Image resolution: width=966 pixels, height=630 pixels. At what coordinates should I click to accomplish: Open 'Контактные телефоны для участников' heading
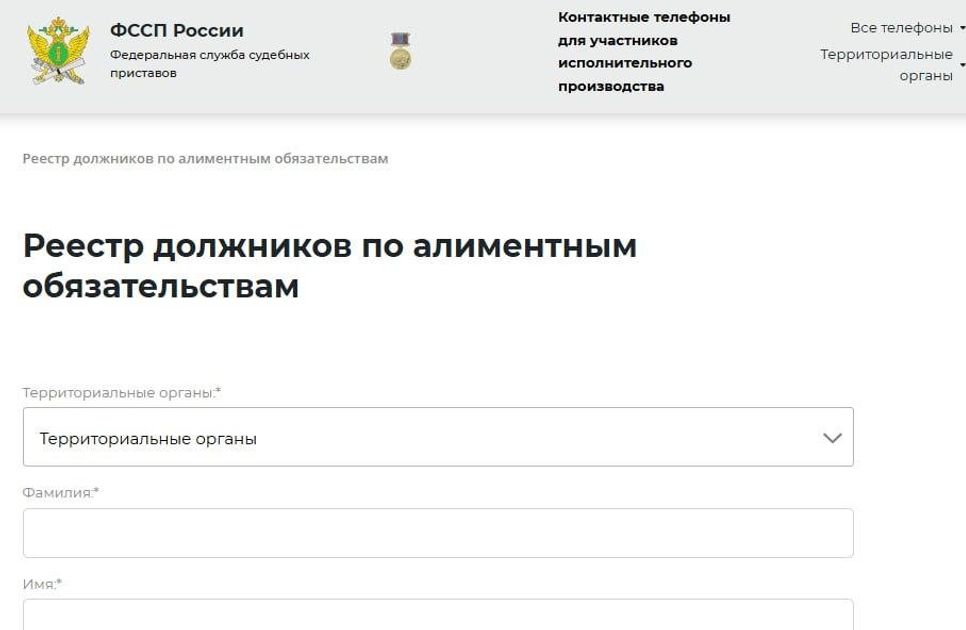[x=644, y=52]
